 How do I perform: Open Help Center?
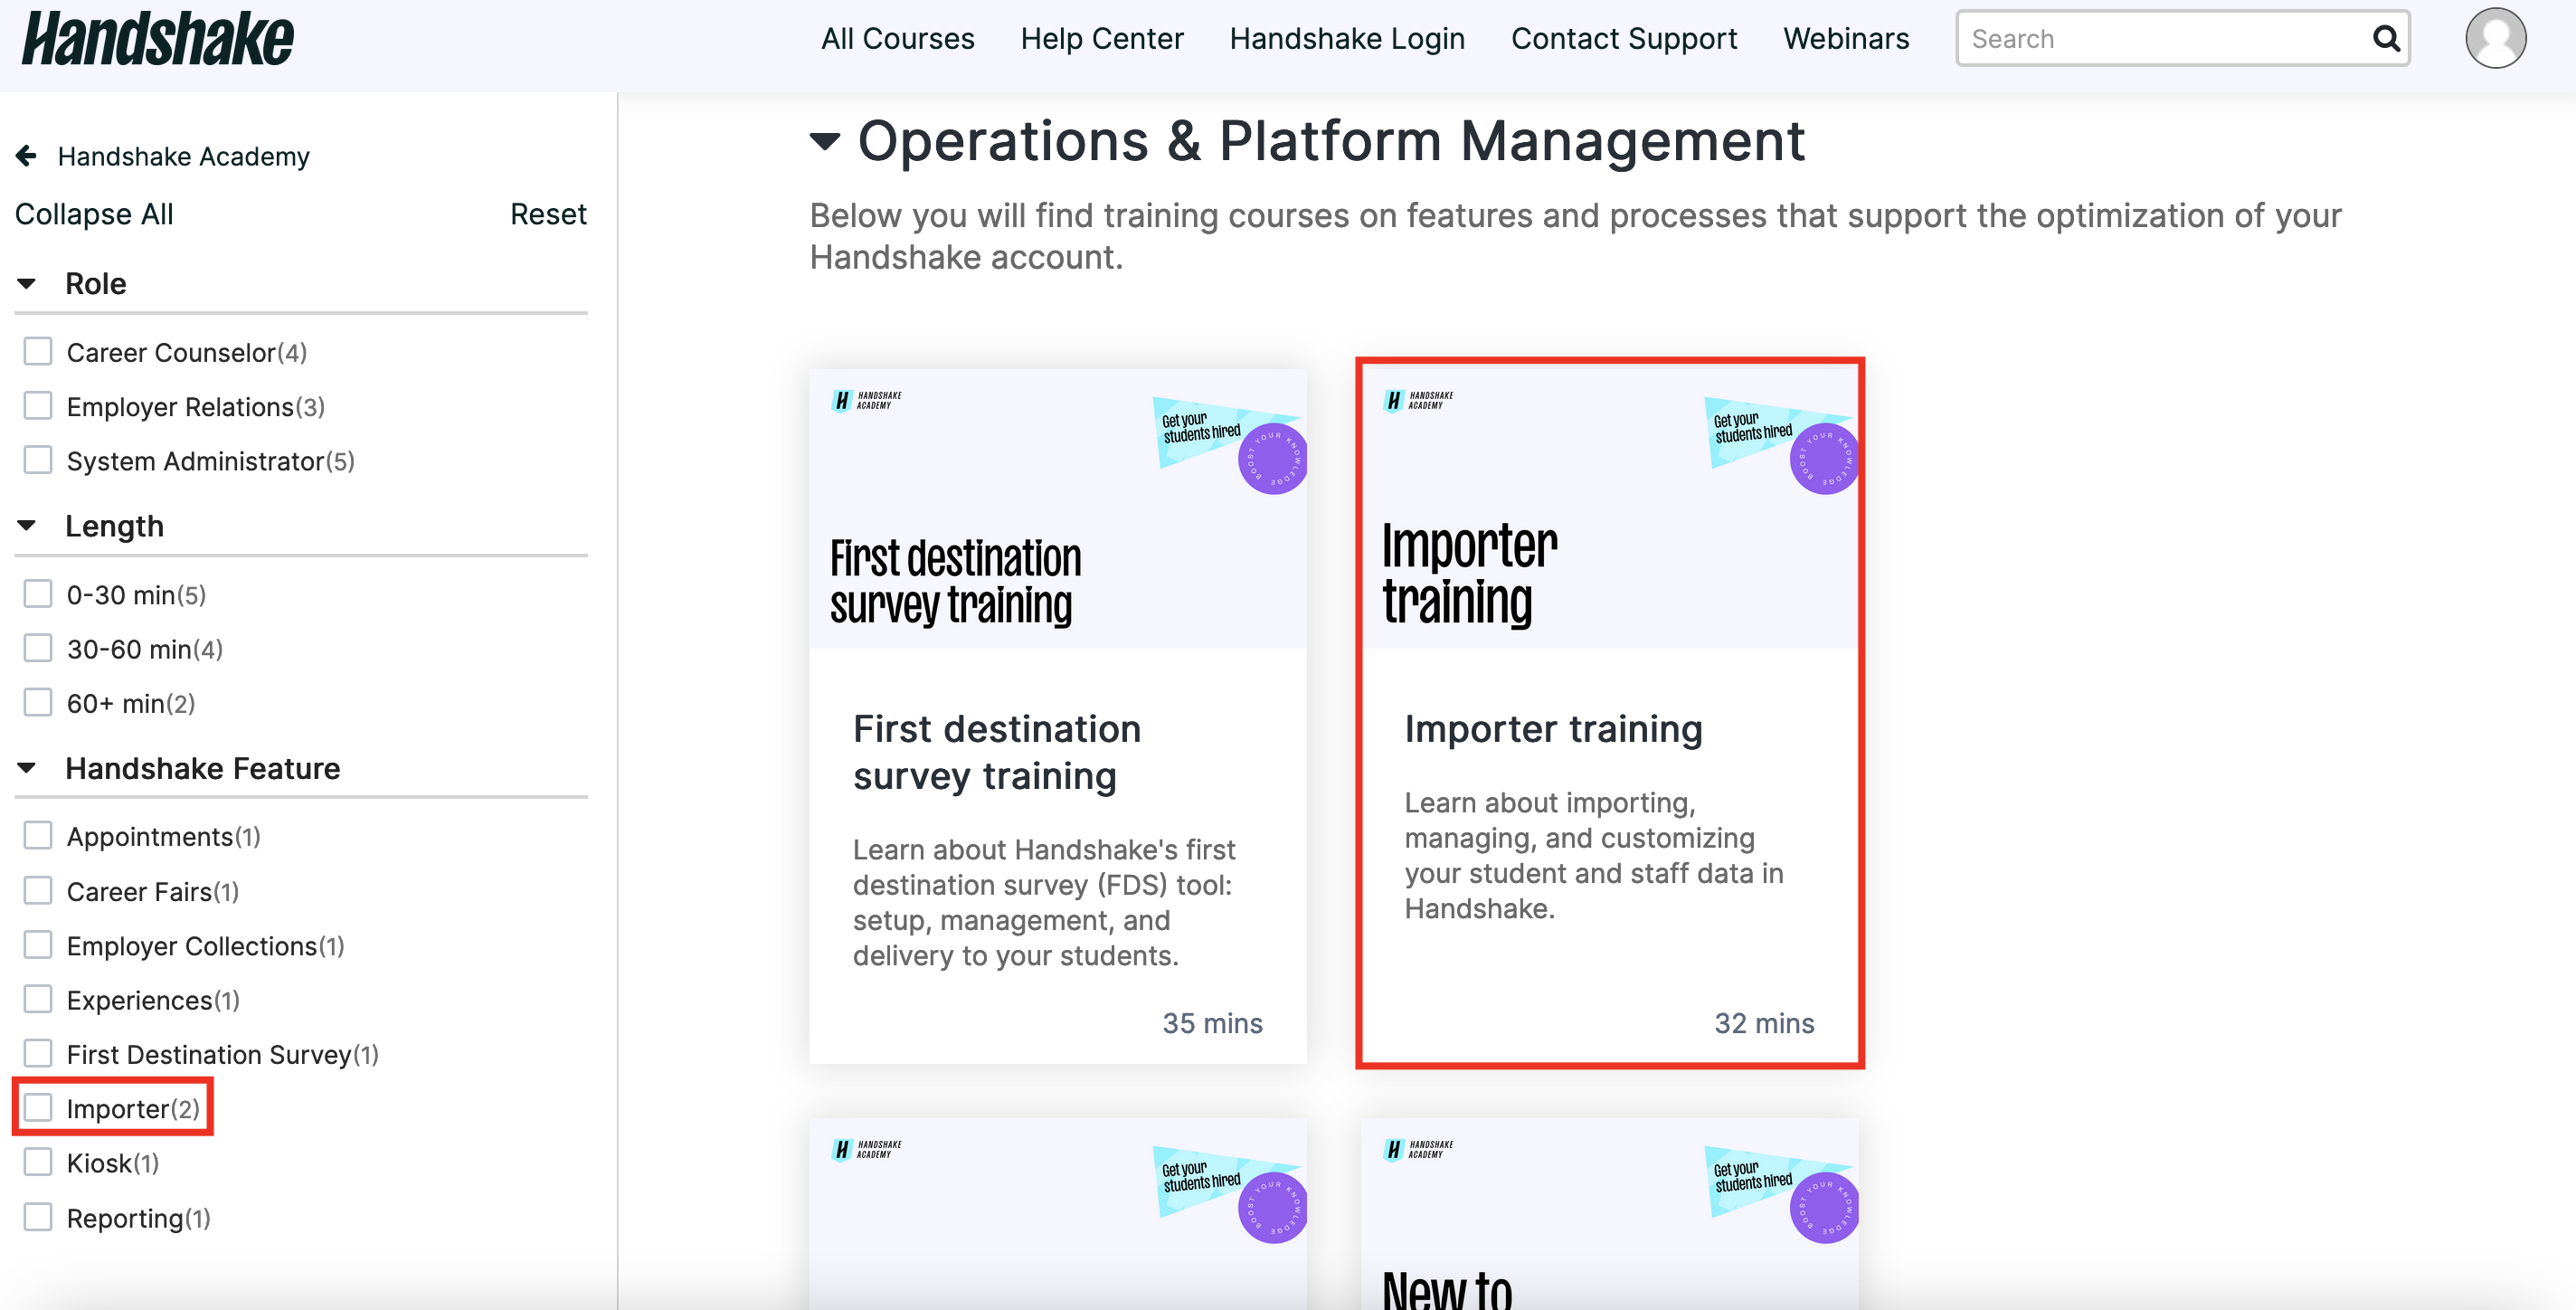(x=1101, y=39)
